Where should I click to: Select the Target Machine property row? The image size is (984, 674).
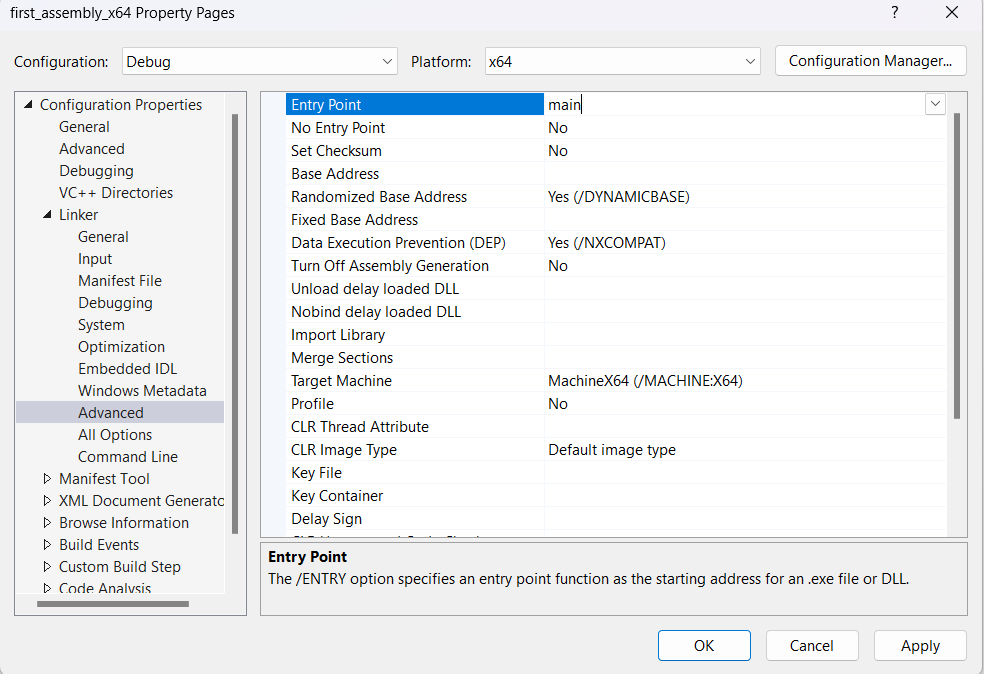341,381
